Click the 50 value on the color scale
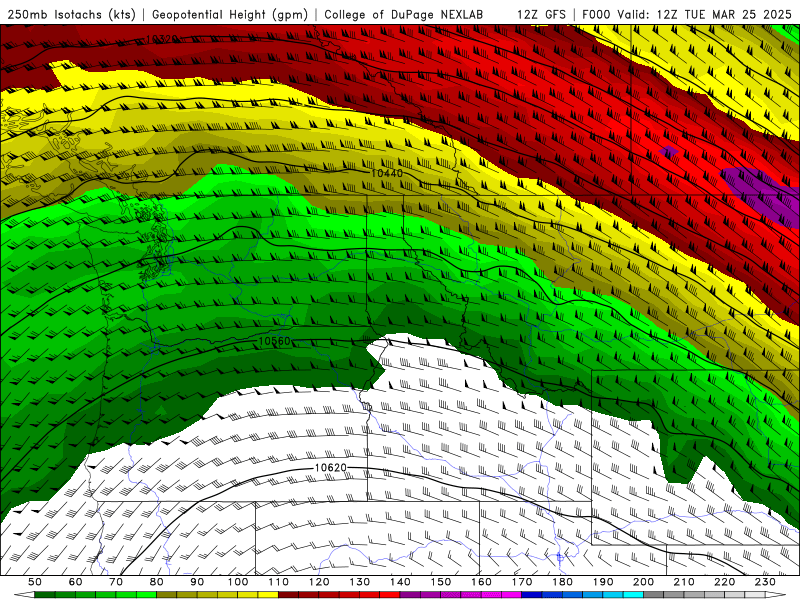800x600 pixels. (35, 582)
